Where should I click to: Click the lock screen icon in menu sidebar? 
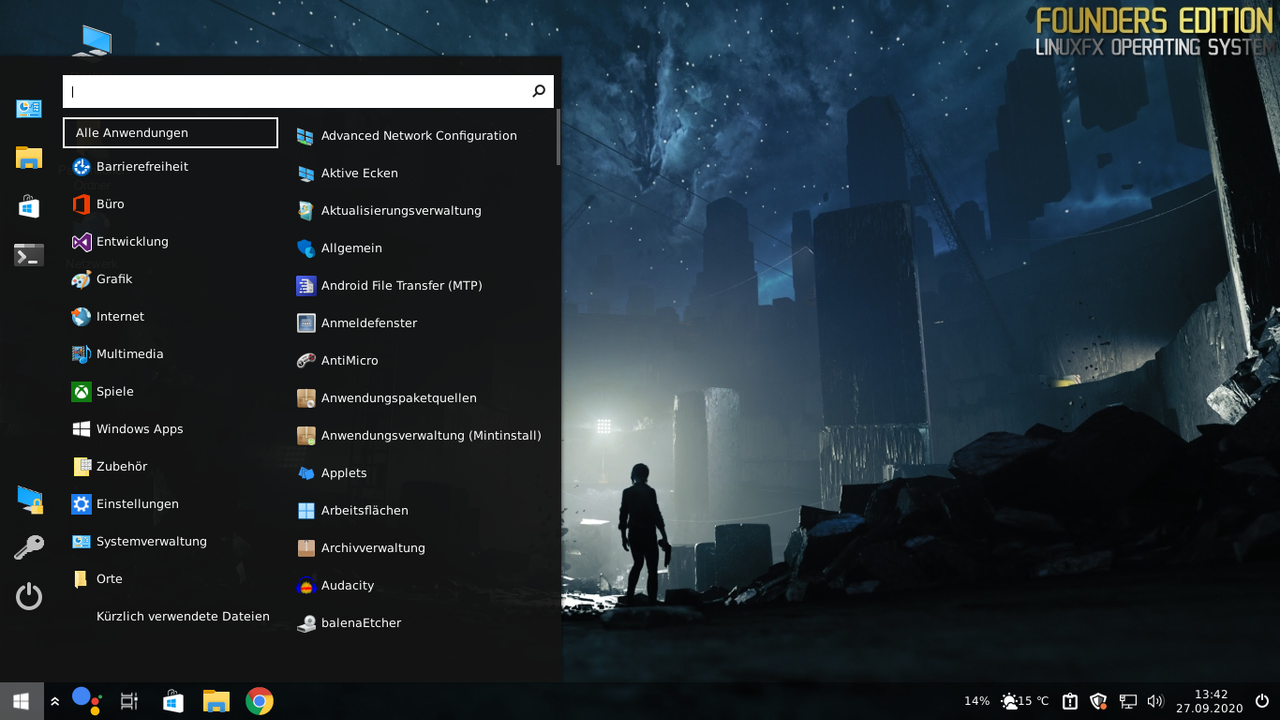[x=29, y=500]
